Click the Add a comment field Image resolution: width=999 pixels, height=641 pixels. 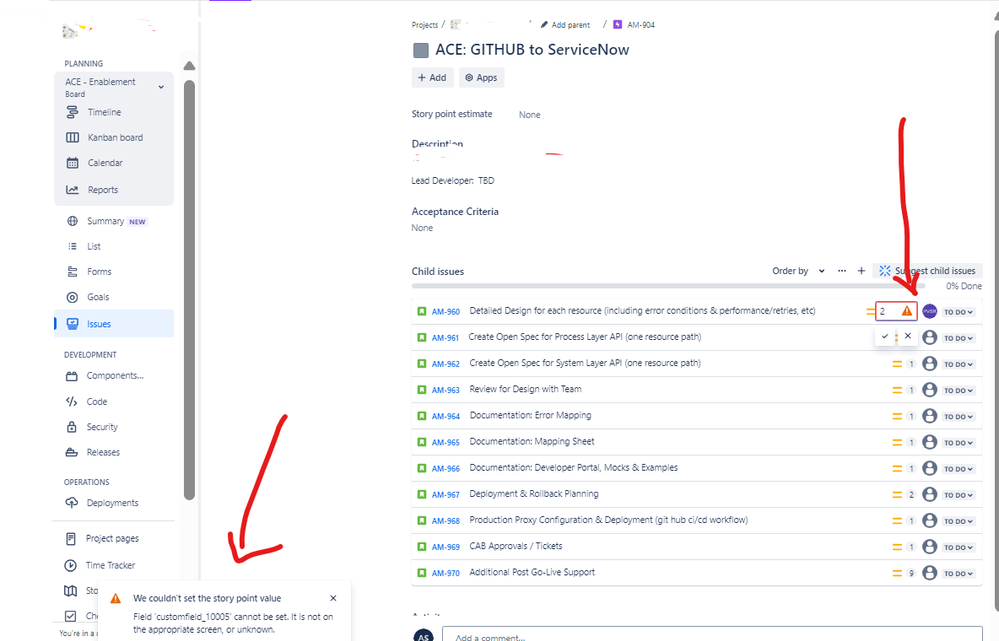click(712, 634)
